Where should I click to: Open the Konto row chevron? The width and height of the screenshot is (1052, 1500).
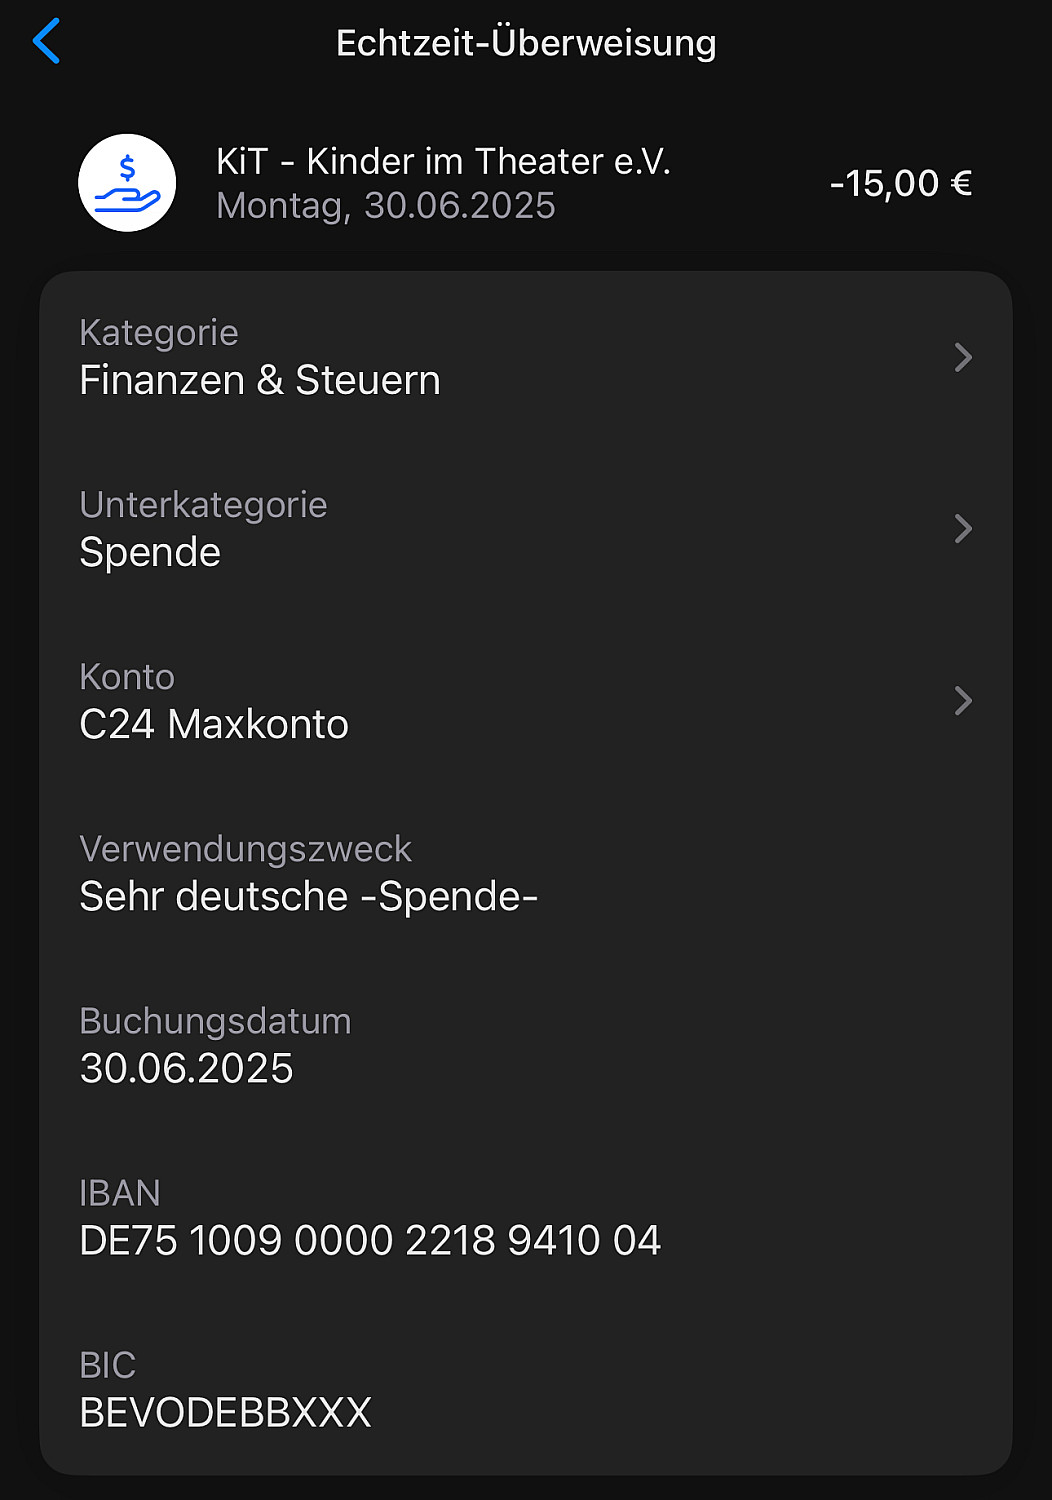[x=963, y=701]
